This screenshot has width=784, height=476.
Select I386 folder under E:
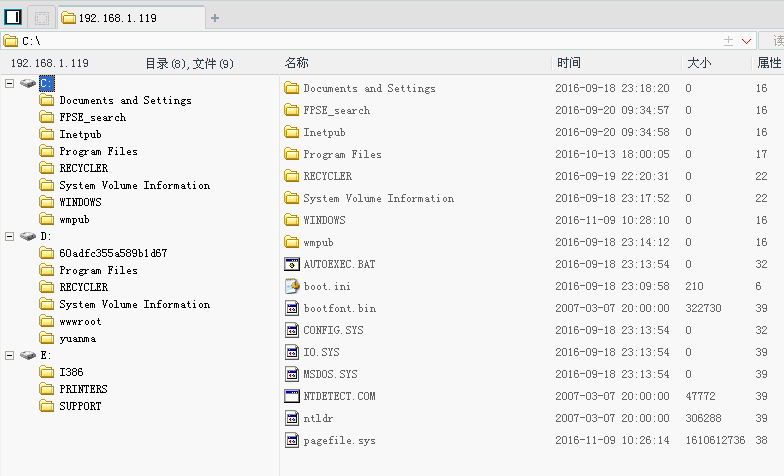point(72,372)
